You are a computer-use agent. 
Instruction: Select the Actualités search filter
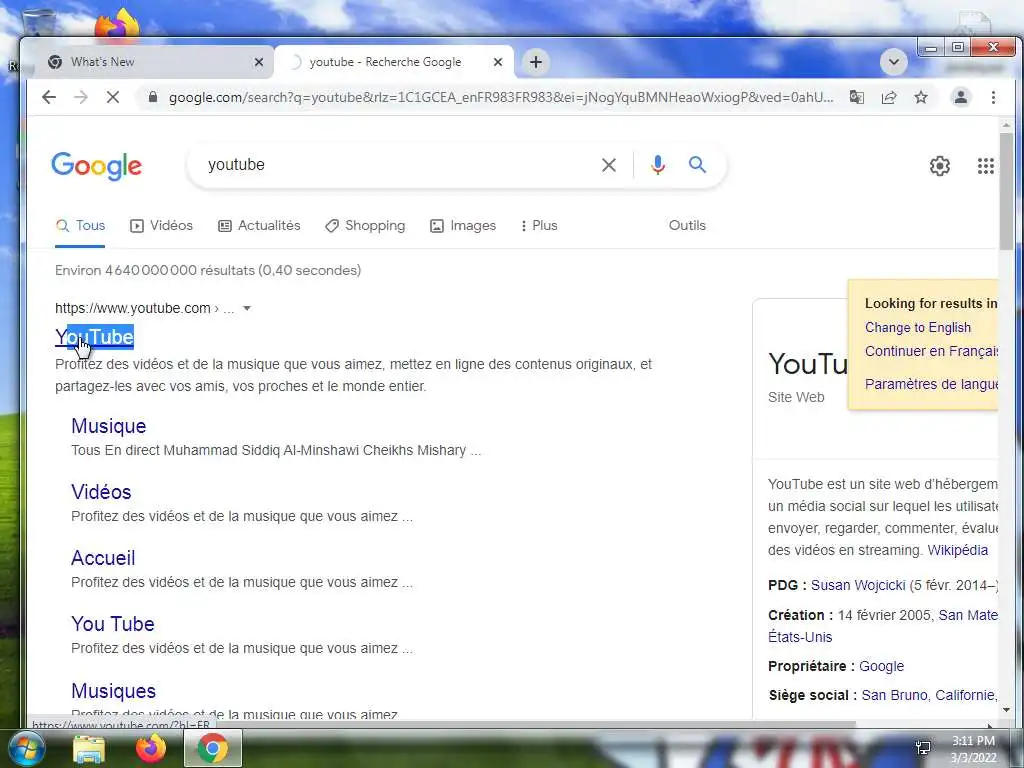click(x=259, y=225)
